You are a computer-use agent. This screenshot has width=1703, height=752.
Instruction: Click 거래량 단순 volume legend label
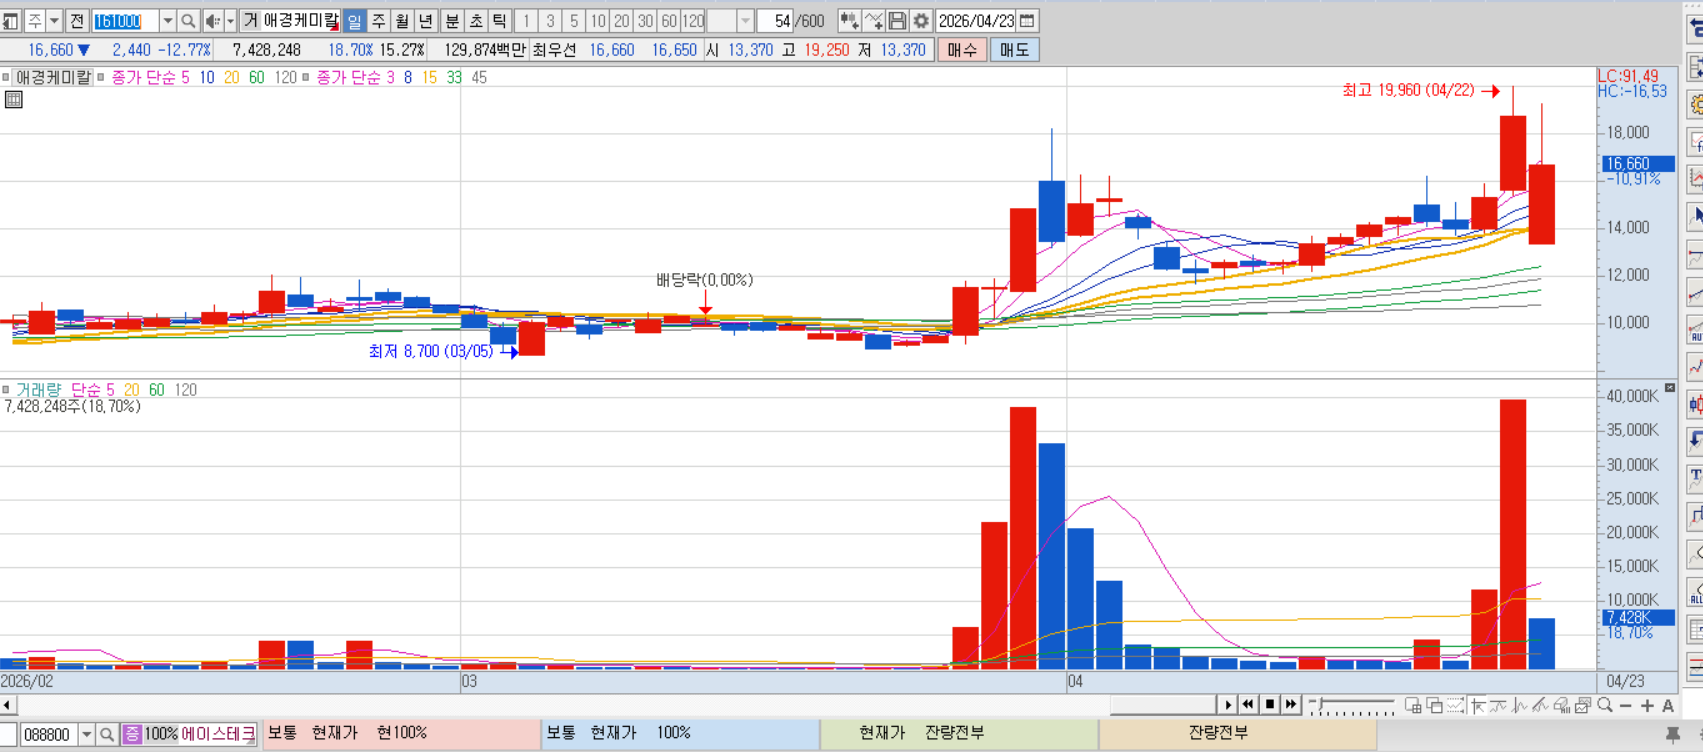point(64,390)
